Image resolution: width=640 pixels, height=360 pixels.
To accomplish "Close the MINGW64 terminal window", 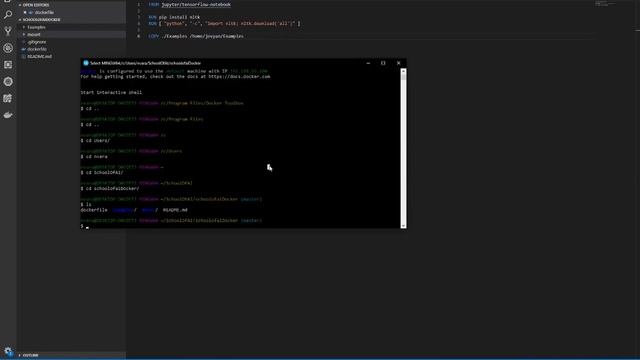I will point(398,63).
